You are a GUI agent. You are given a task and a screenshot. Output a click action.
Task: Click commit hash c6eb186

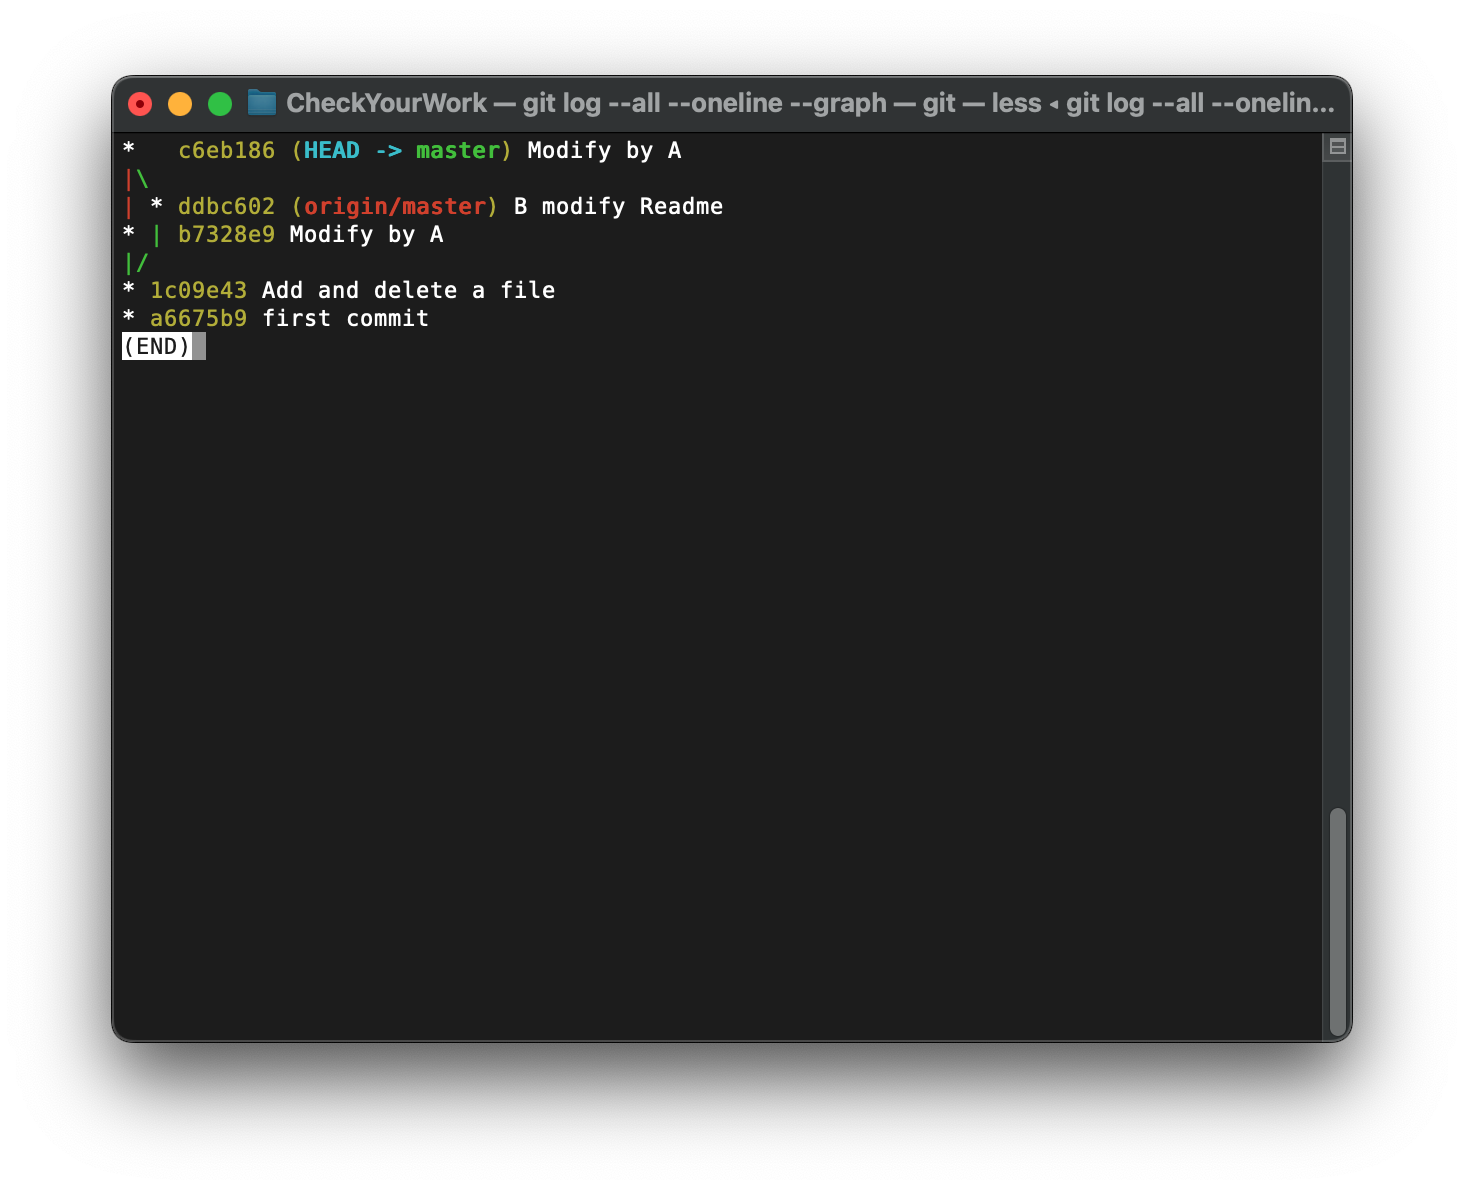click(226, 150)
